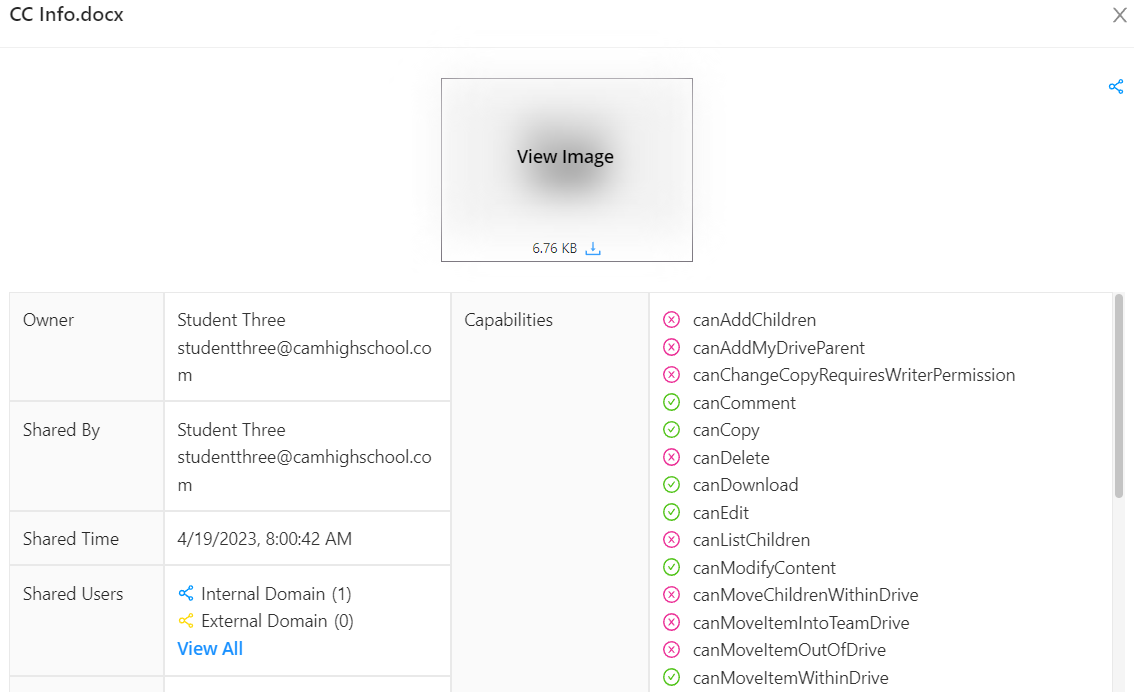Select the External Domain (0) text
1134x694 pixels.
[x=278, y=621]
